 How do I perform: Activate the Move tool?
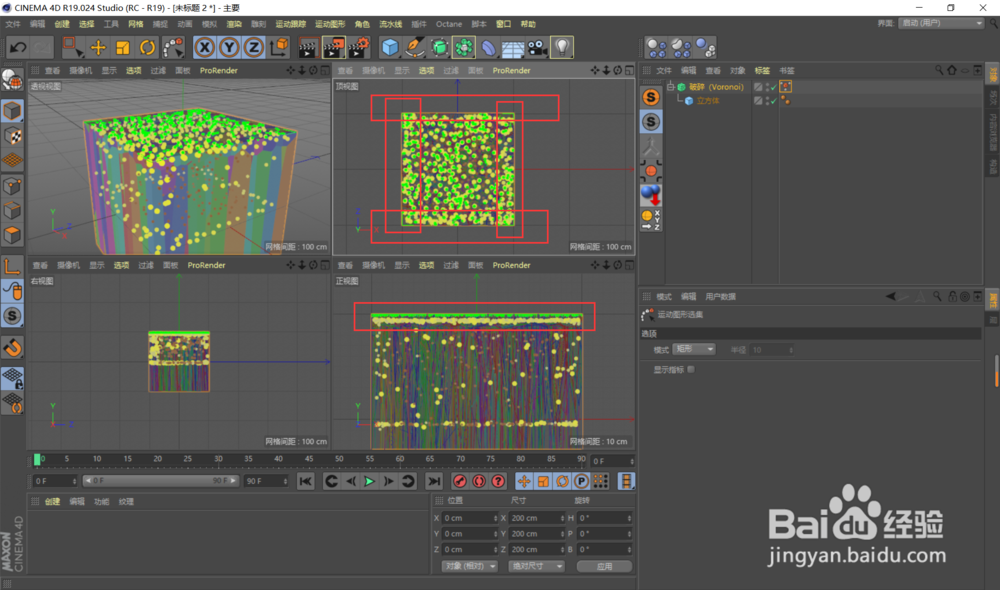click(x=98, y=48)
